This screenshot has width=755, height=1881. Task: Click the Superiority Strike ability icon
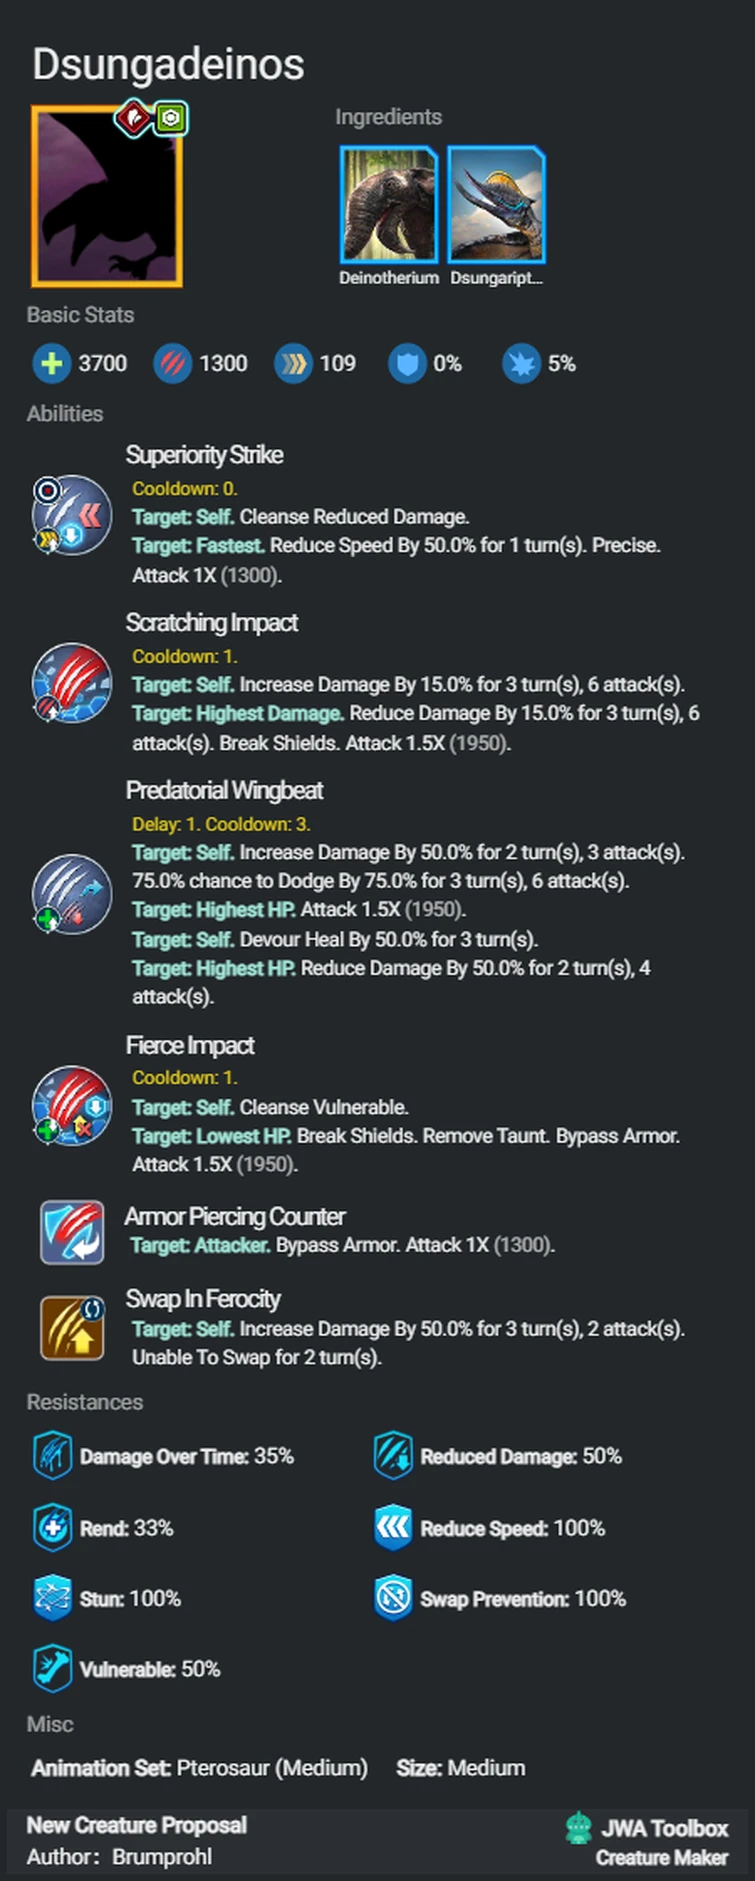(x=72, y=515)
